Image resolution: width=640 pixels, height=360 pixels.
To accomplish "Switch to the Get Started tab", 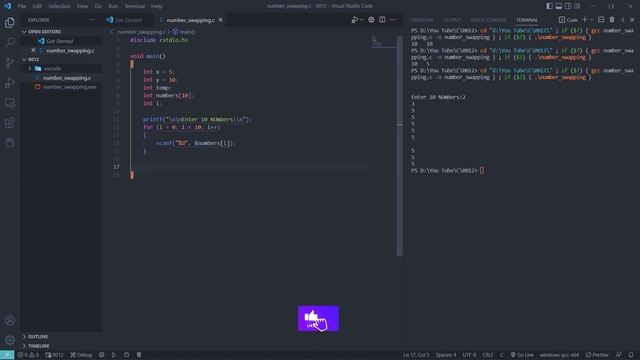I will click(x=128, y=20).
